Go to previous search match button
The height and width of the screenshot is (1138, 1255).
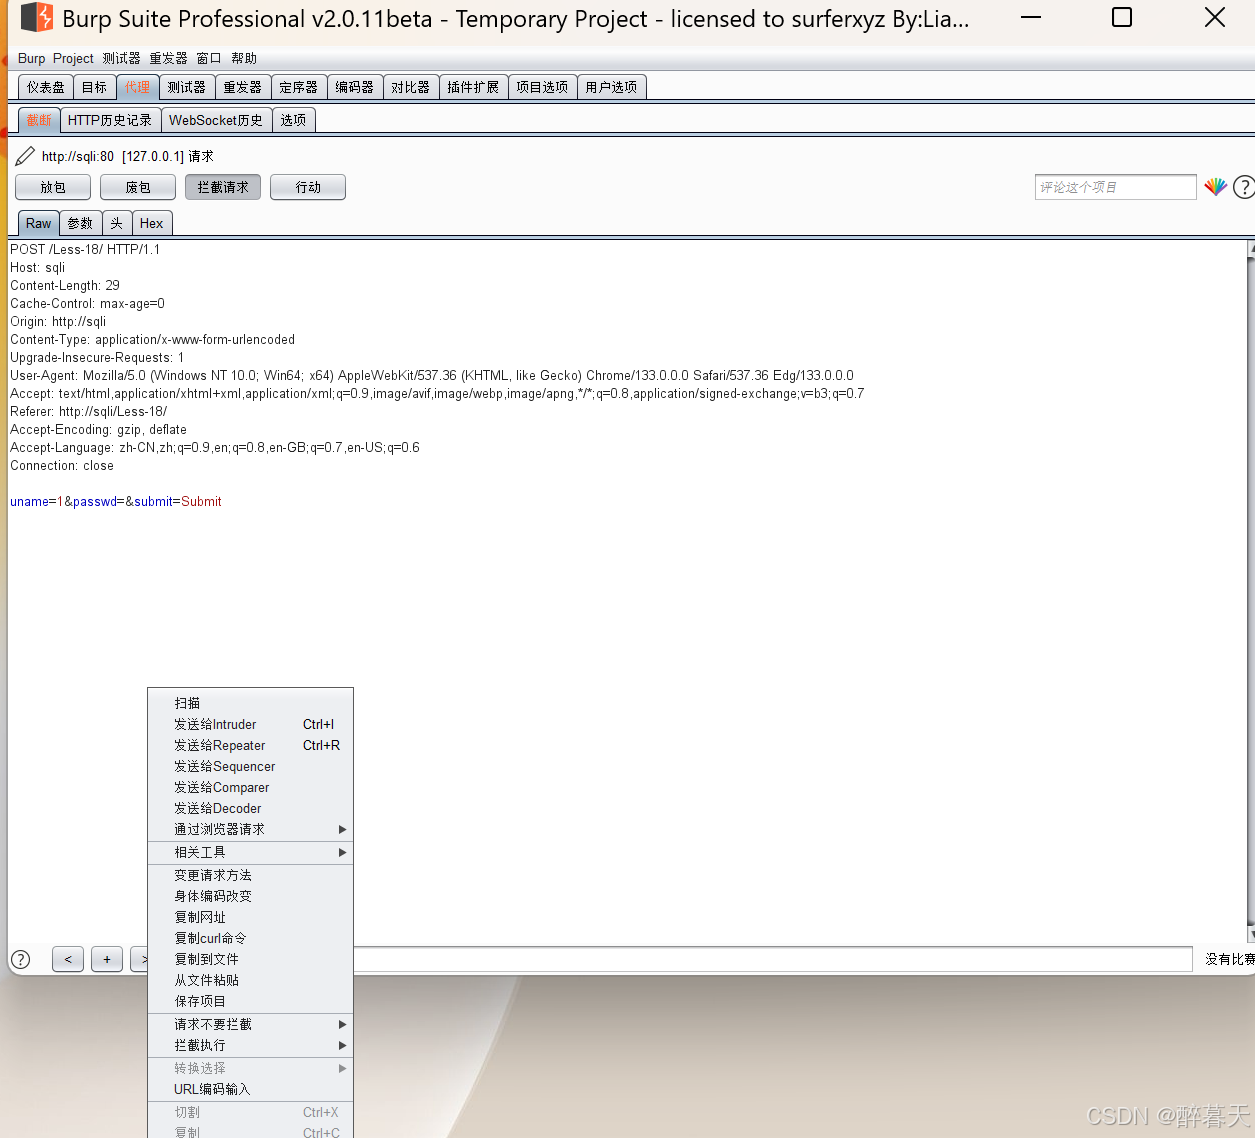pyautogui.click(x=68, y=959)
